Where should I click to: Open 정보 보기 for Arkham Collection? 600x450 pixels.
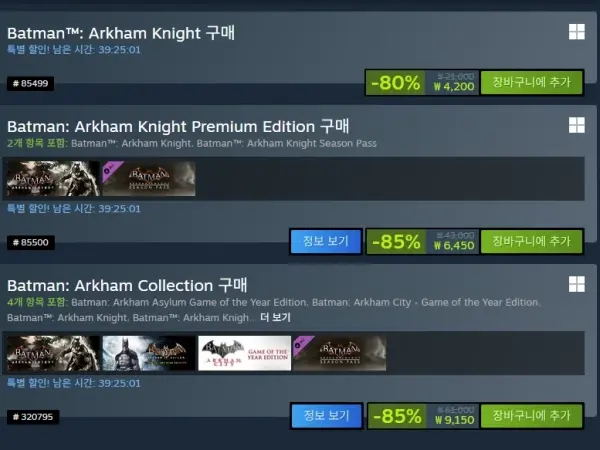pos(327,416)
